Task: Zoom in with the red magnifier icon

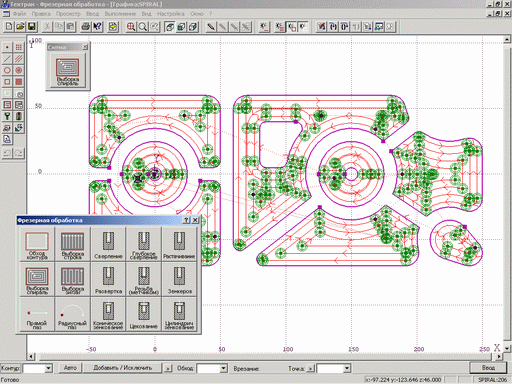Action: (x=131, y=27)
